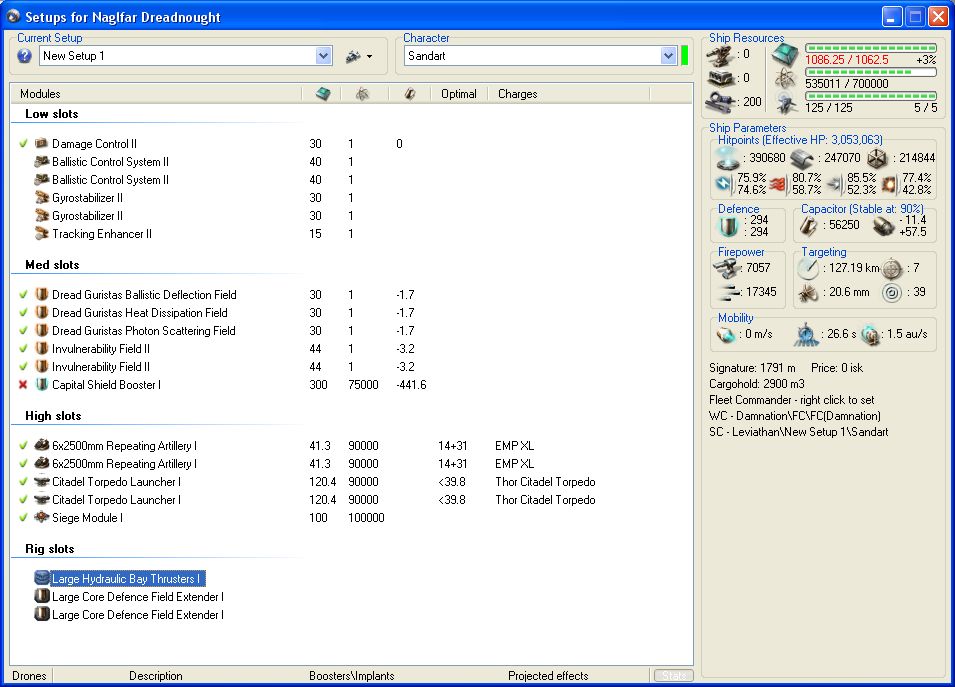This screenshot has height=687, width=955.
Task: Click the Damage Control II module icon
Action: click(42, 144)
